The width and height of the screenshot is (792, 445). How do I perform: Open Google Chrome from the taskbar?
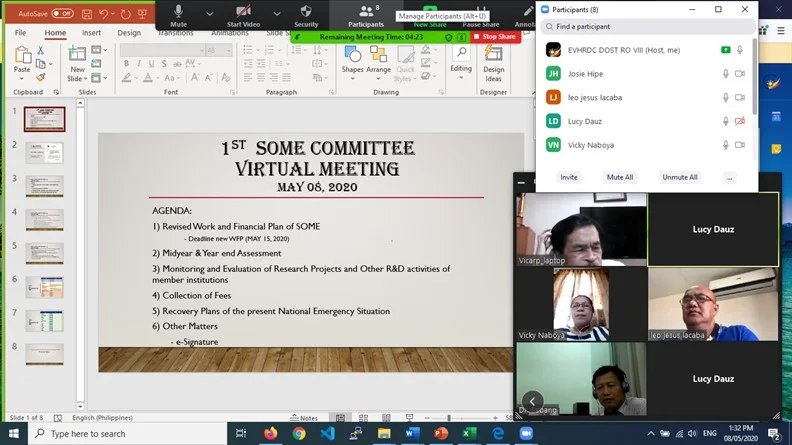click(299, 433)
